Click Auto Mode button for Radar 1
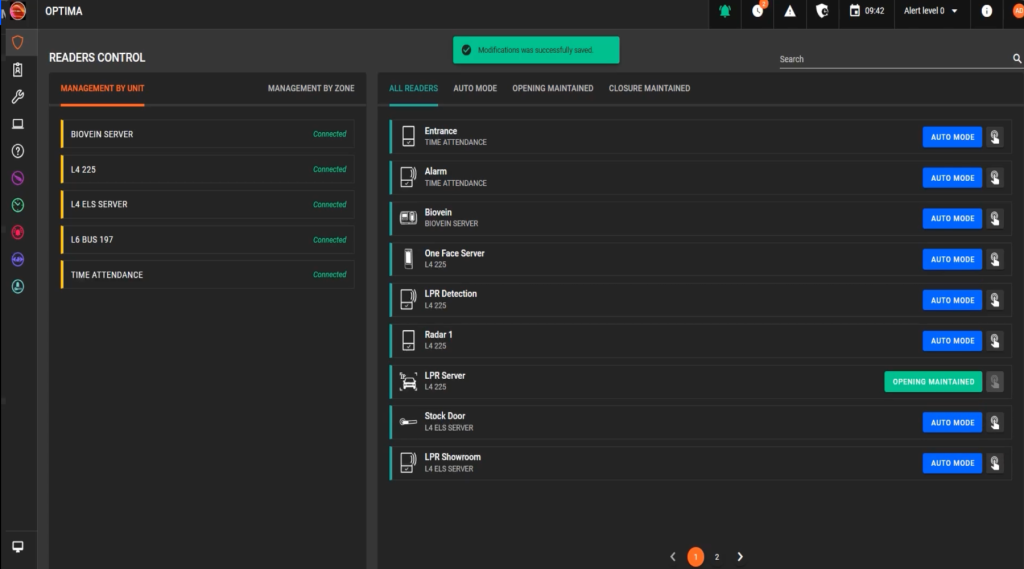Screen dimensions: 1024x569 [952, 341]
